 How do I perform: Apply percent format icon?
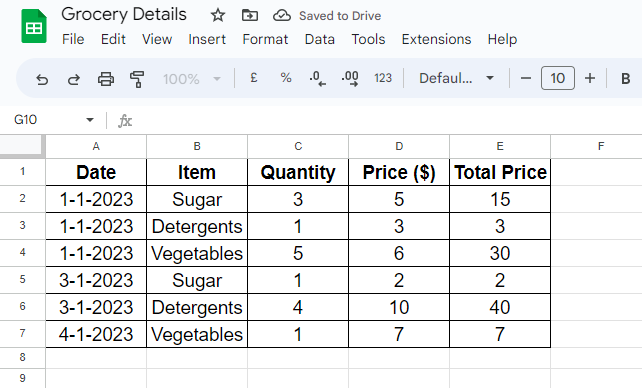286,78
